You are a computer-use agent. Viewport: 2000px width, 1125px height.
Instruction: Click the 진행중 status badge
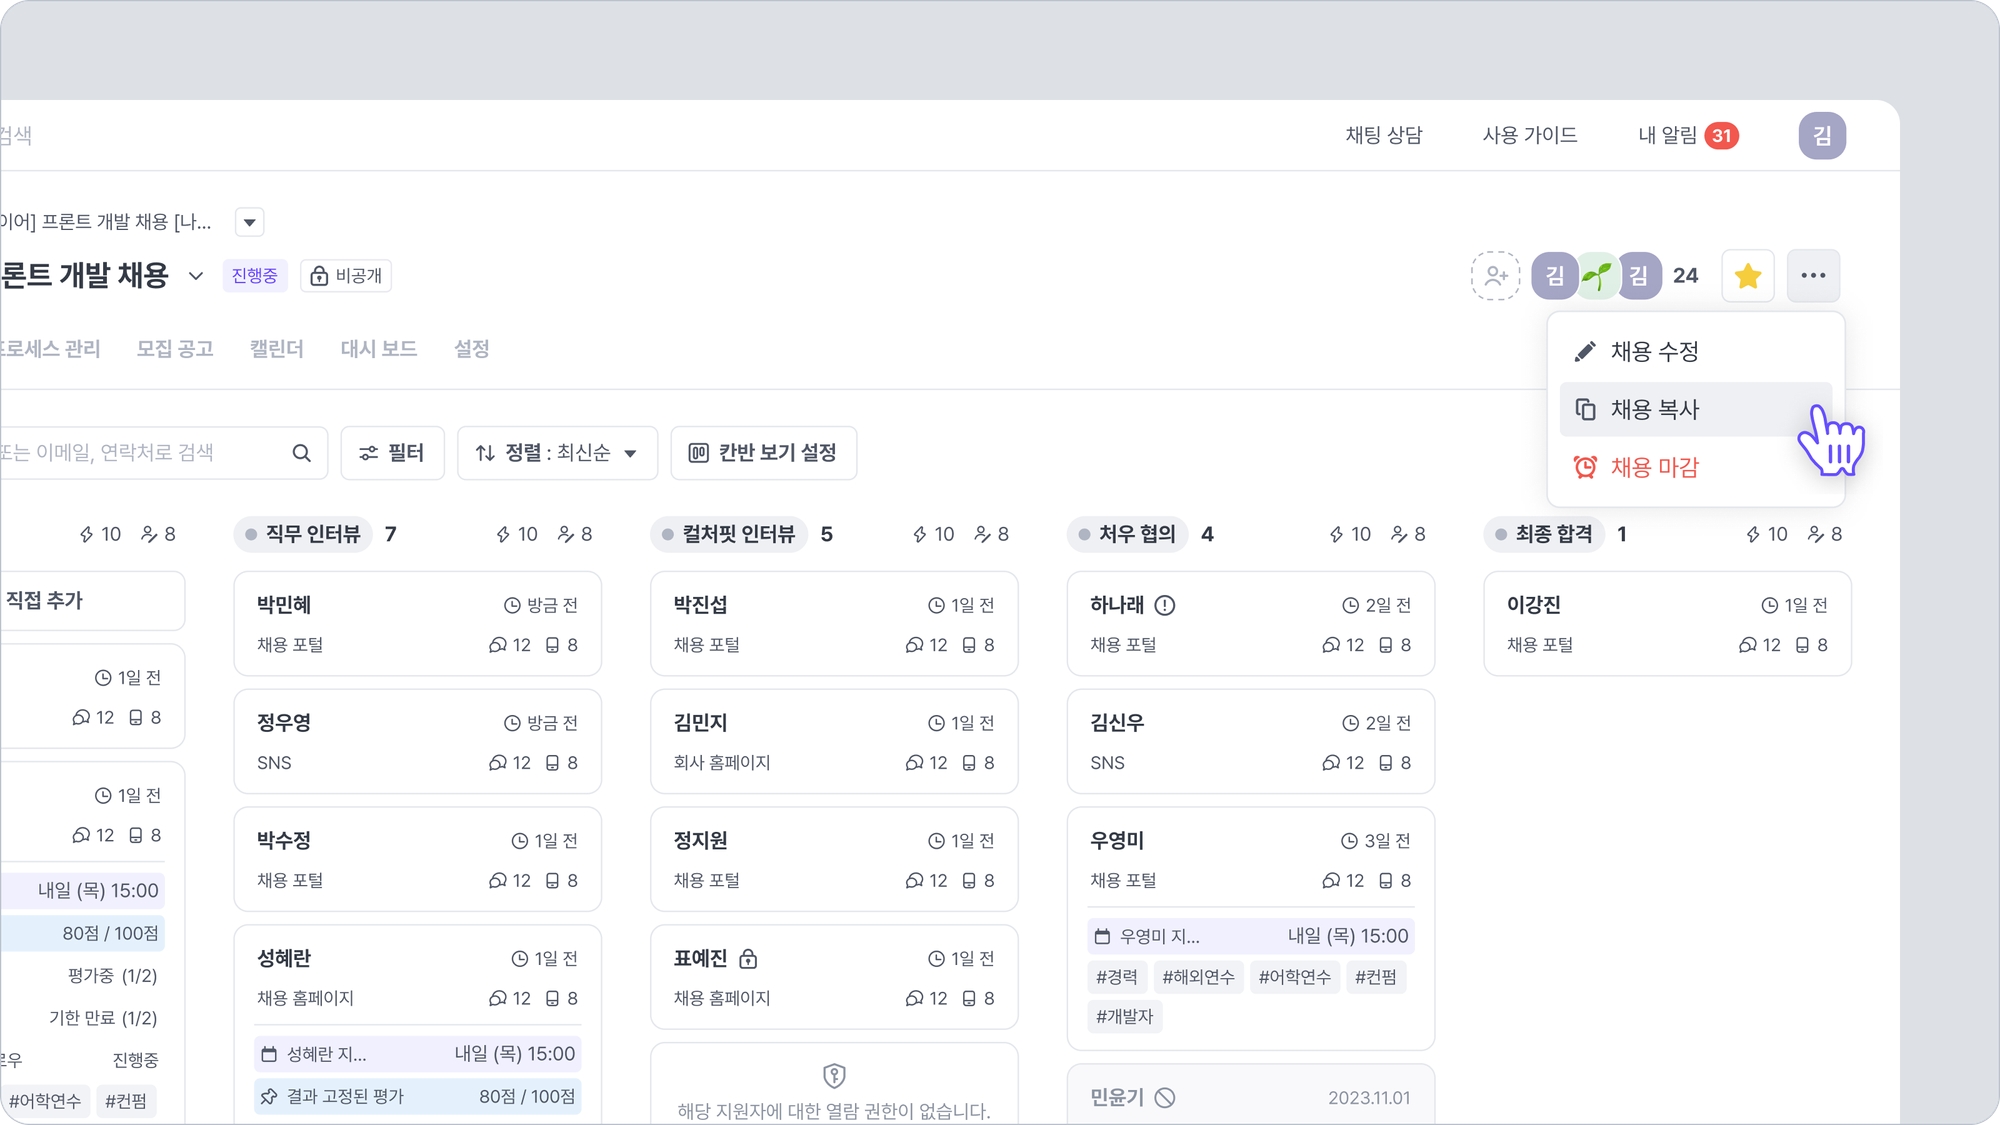(x=255, y=276)
